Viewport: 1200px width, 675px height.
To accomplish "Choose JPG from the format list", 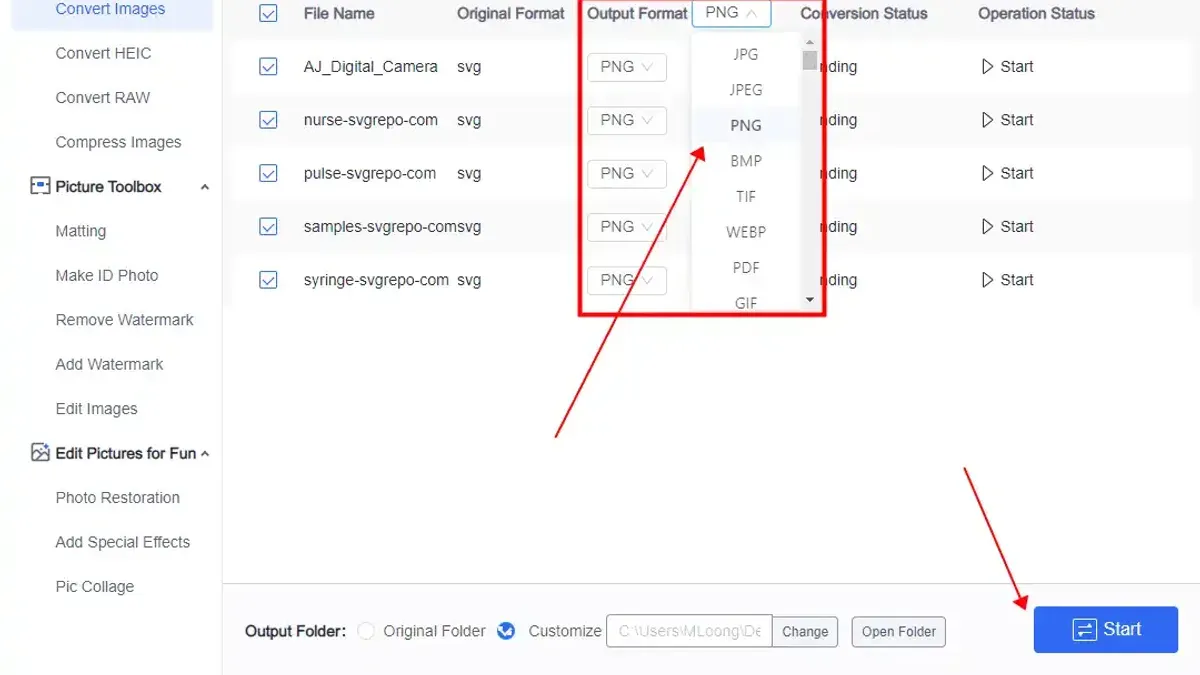I will pyautogui.click(x=746, y=54).
